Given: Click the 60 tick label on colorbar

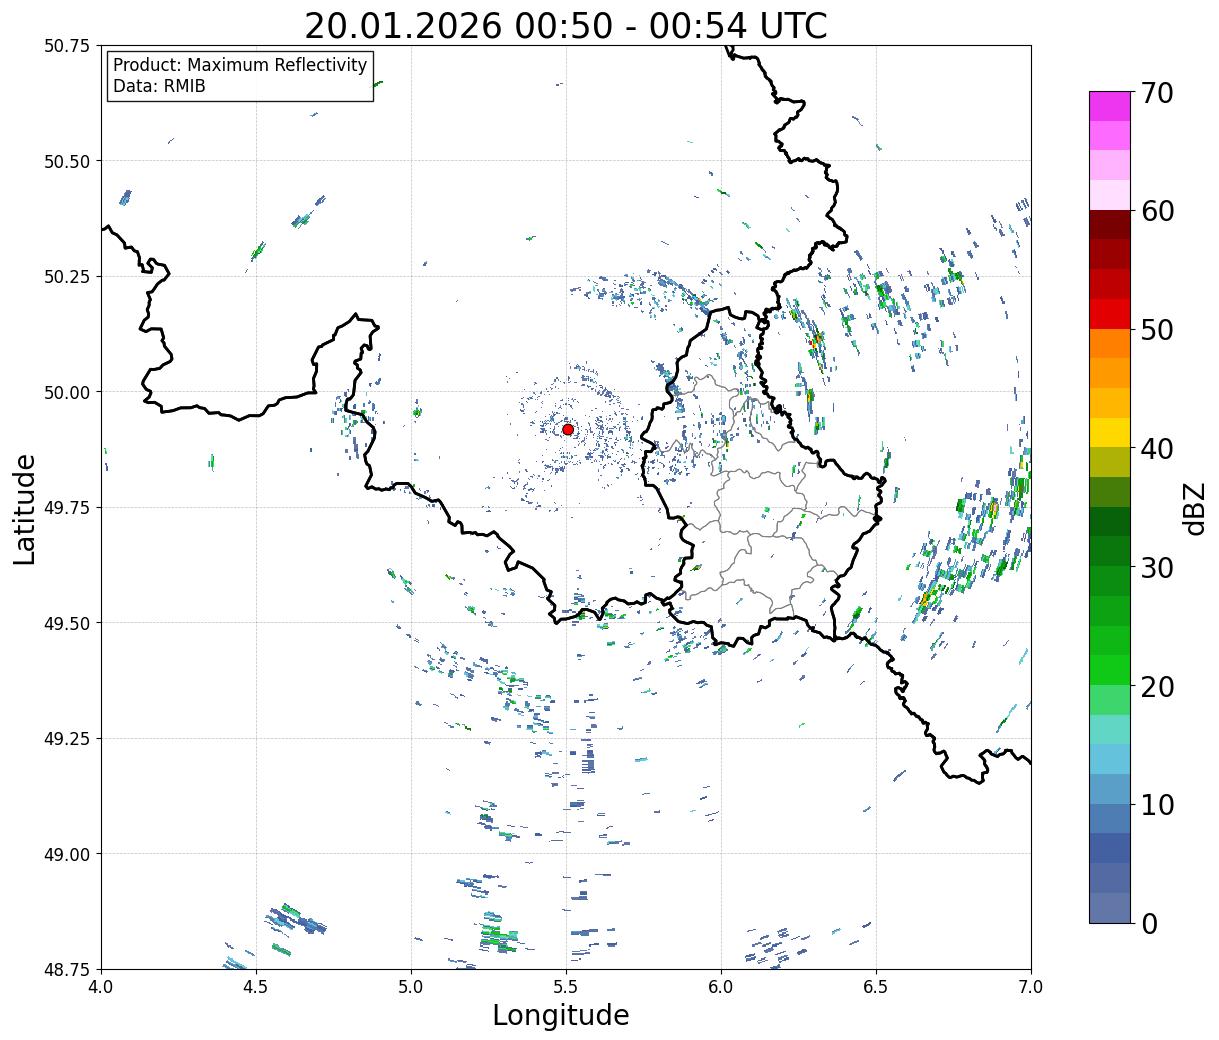Looking at the screenshot, I should [1156, 211].
